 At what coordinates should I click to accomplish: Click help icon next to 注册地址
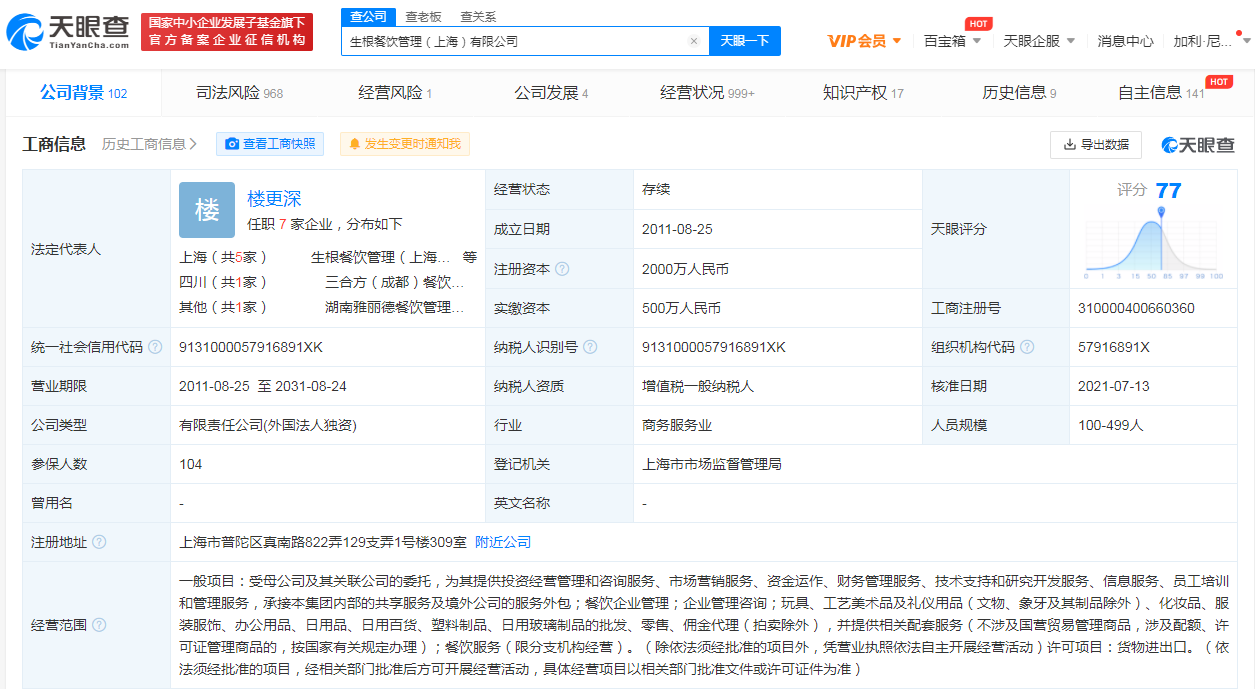(x=99, y=542)
